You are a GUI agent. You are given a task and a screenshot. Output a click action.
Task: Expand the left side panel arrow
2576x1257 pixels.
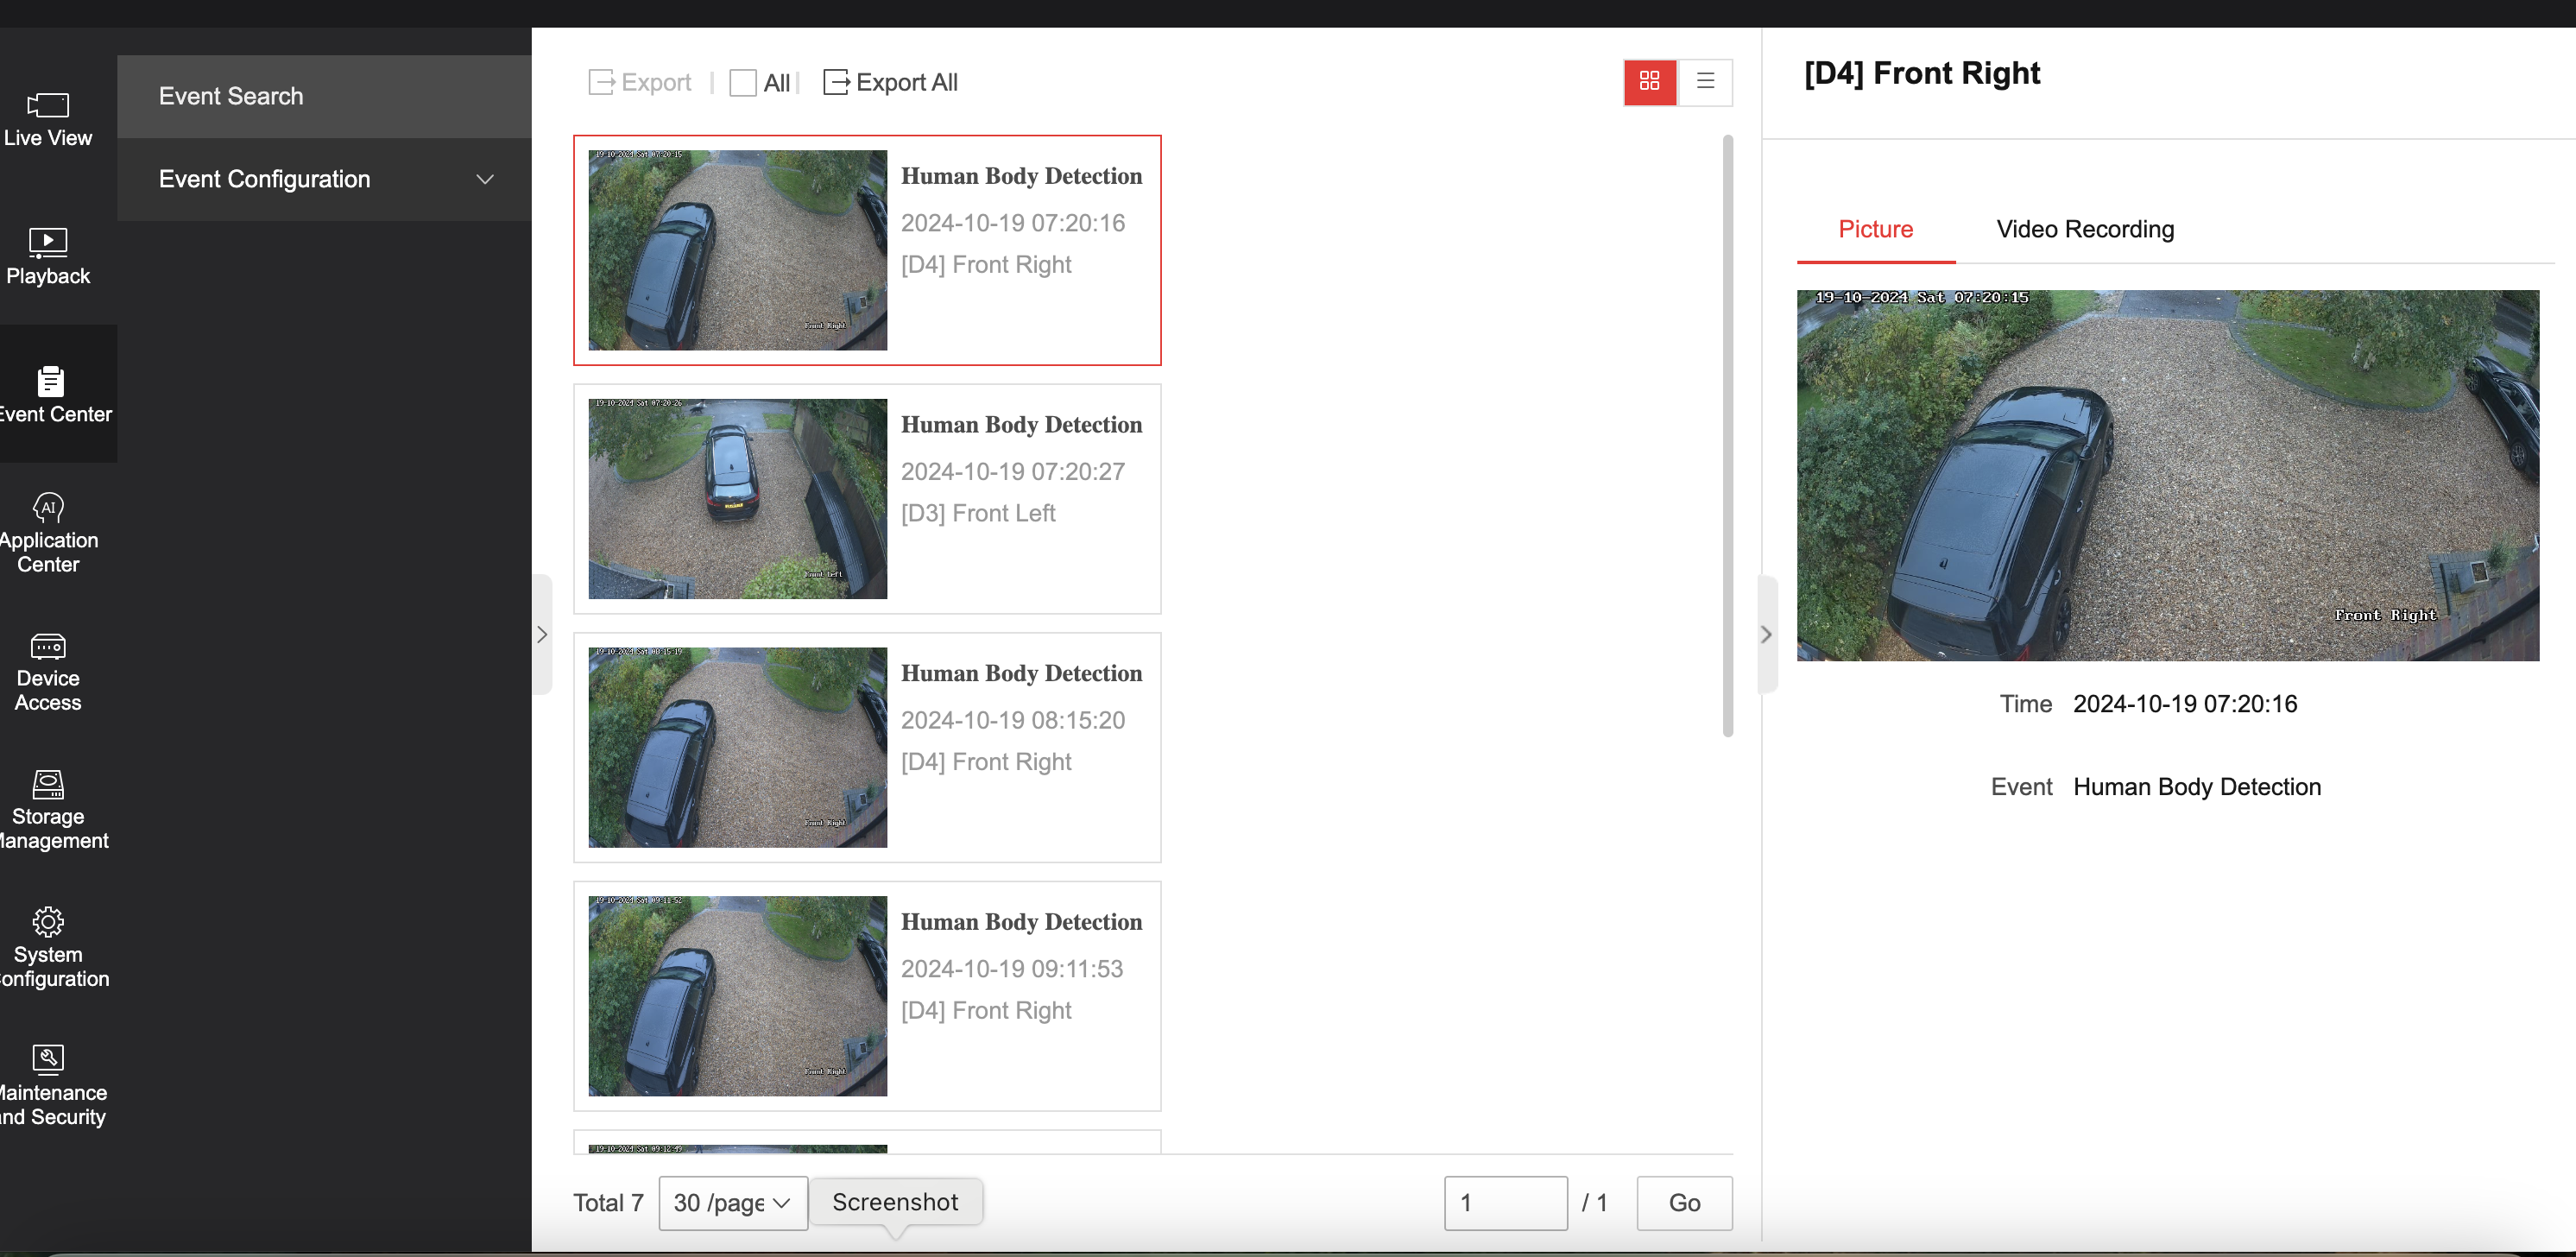click(542, 634)
